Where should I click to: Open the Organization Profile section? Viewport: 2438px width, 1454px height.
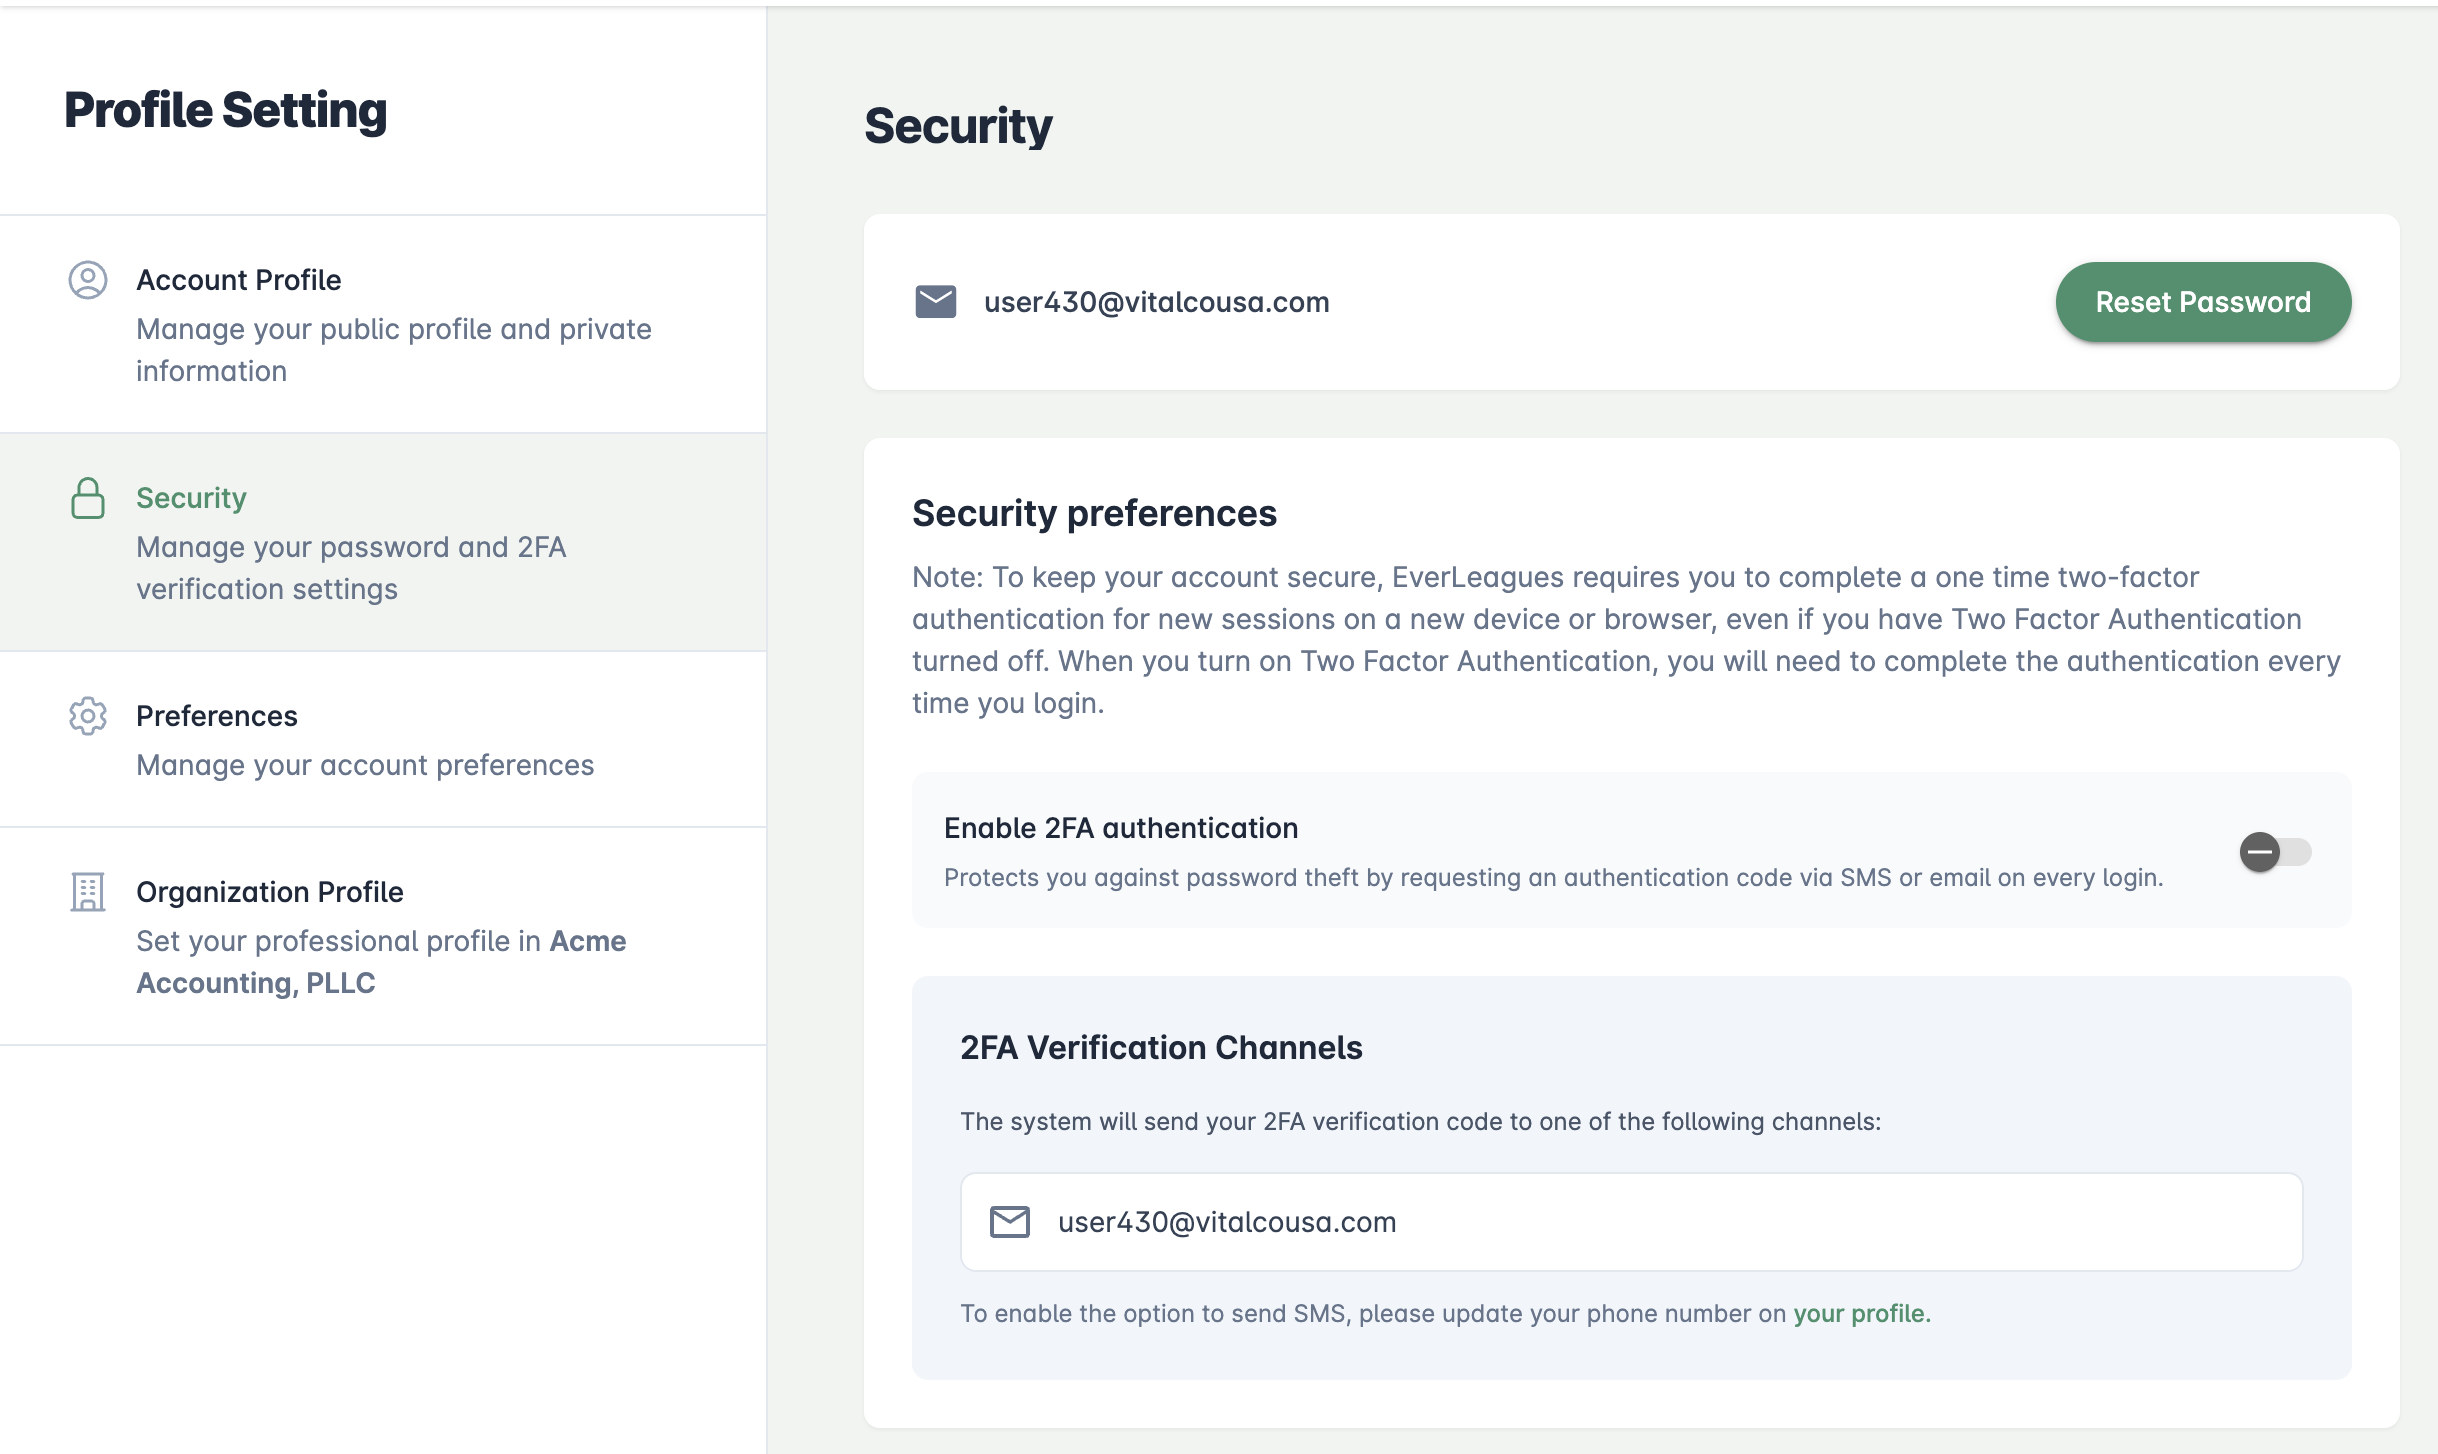pos(269,892)
